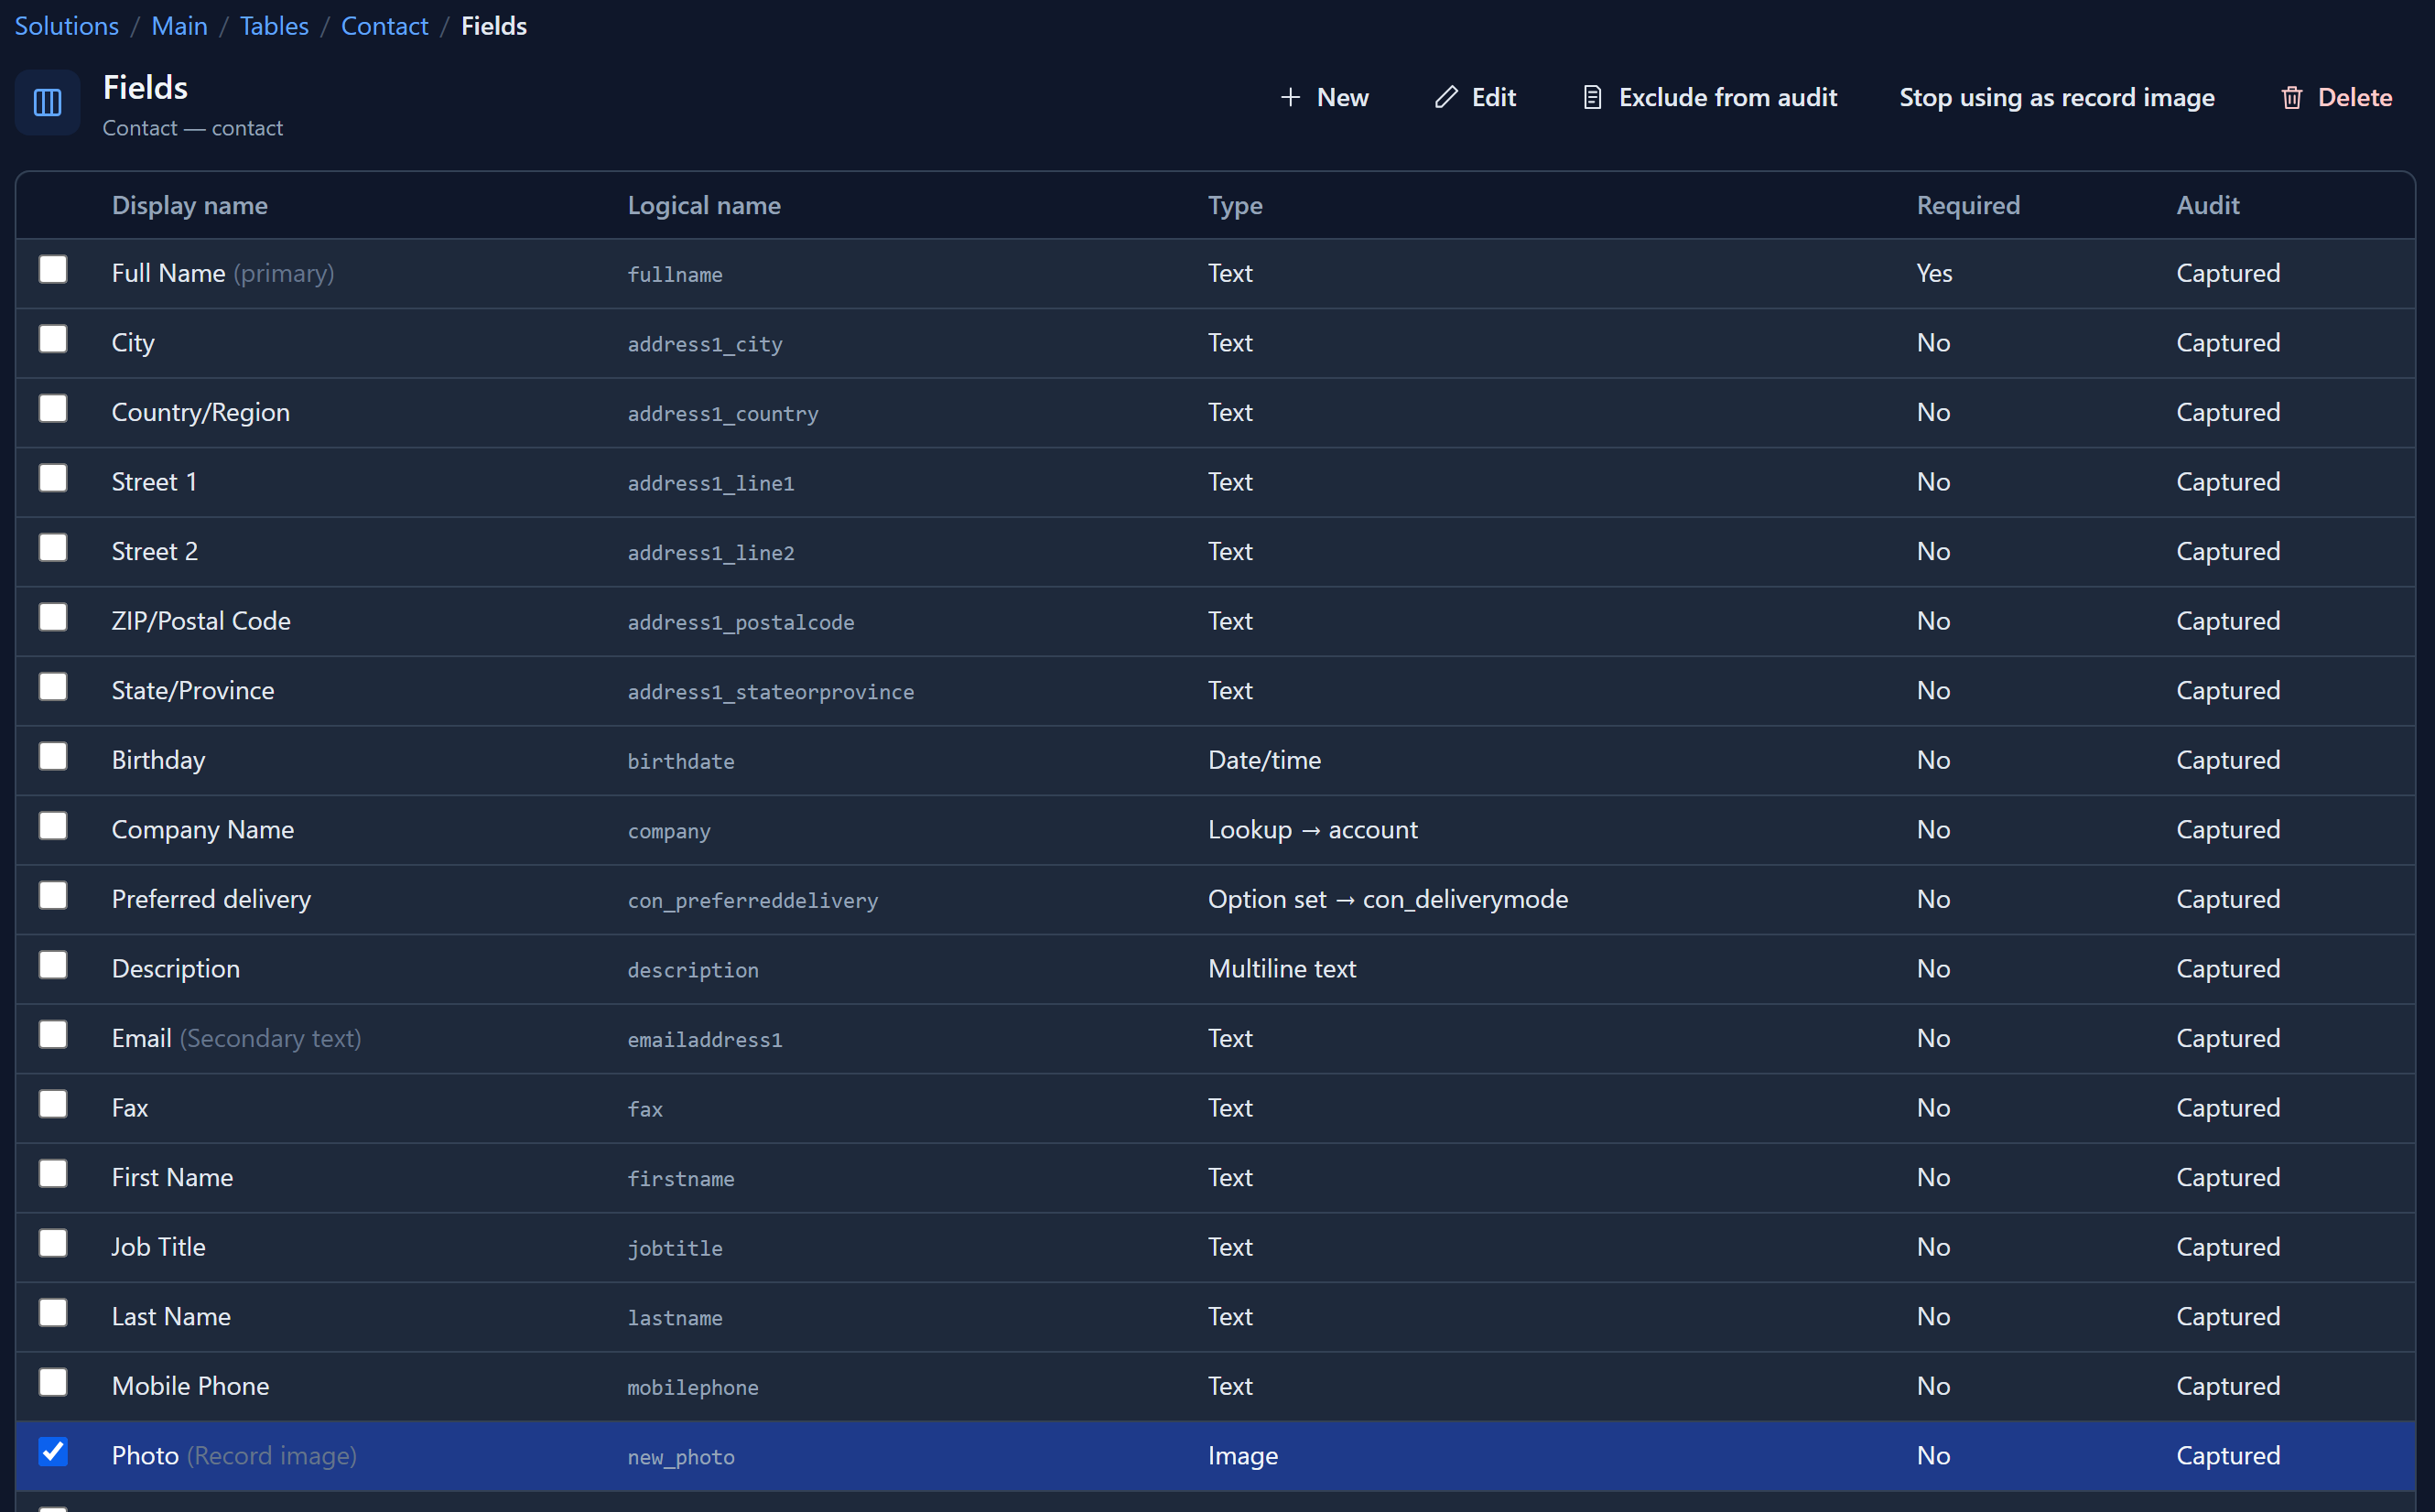
Task: Tick the Preferred delivery row checkbox
Action: [53, 896]
